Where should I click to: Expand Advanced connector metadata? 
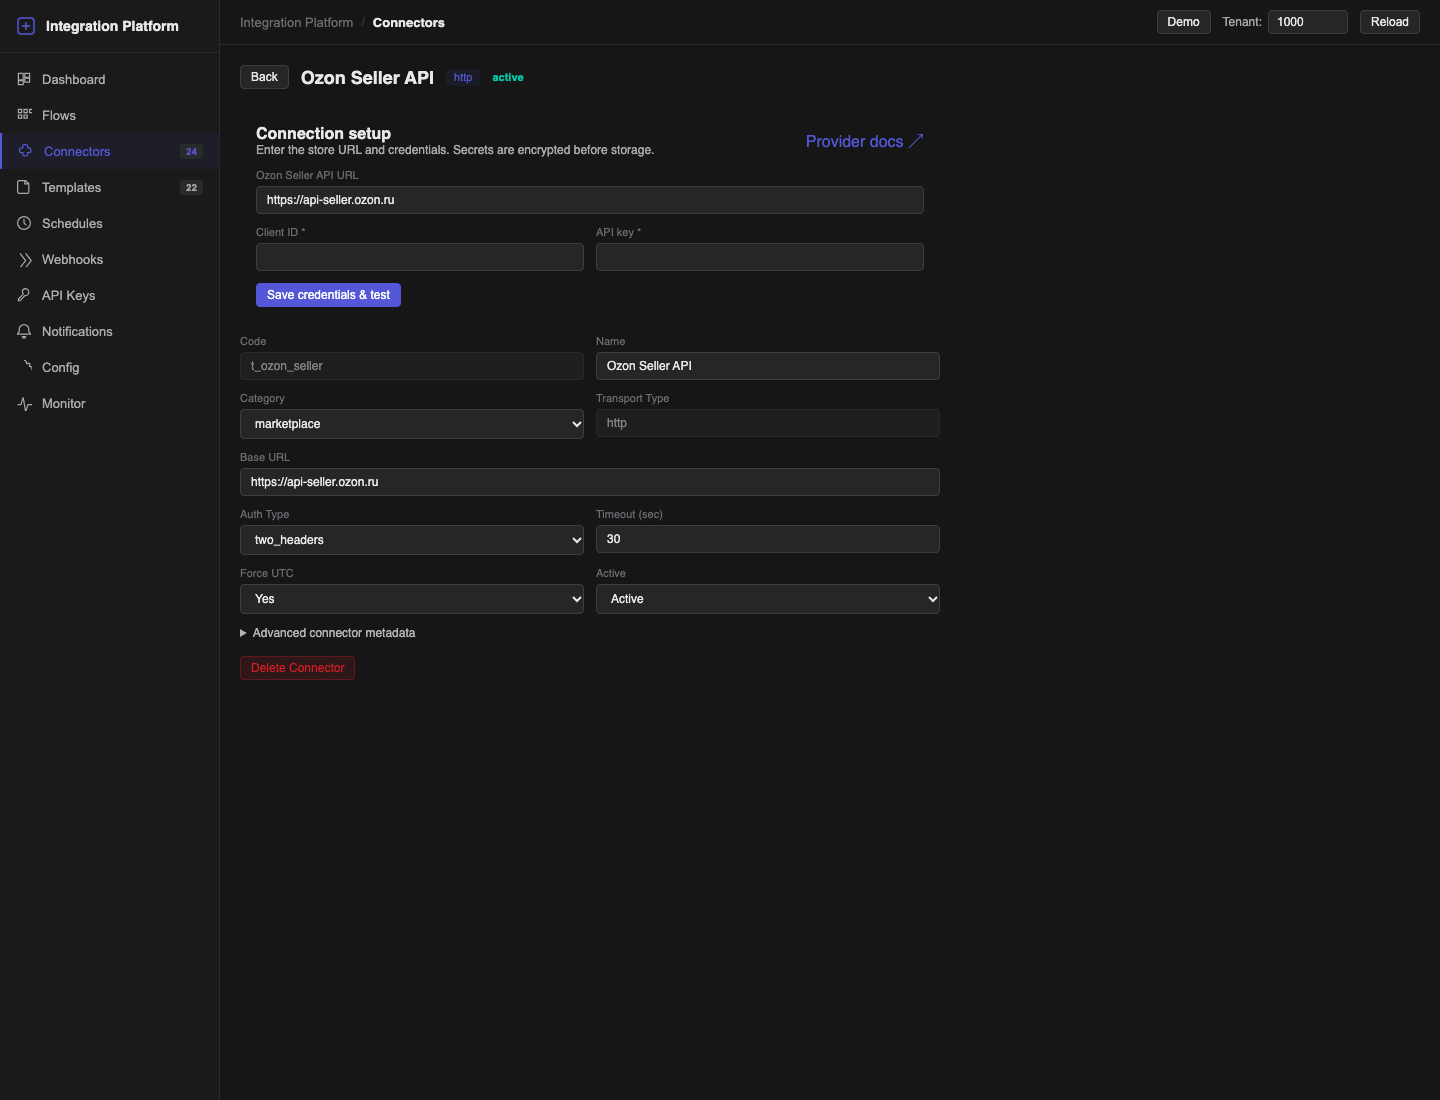(x=328, y=633)
